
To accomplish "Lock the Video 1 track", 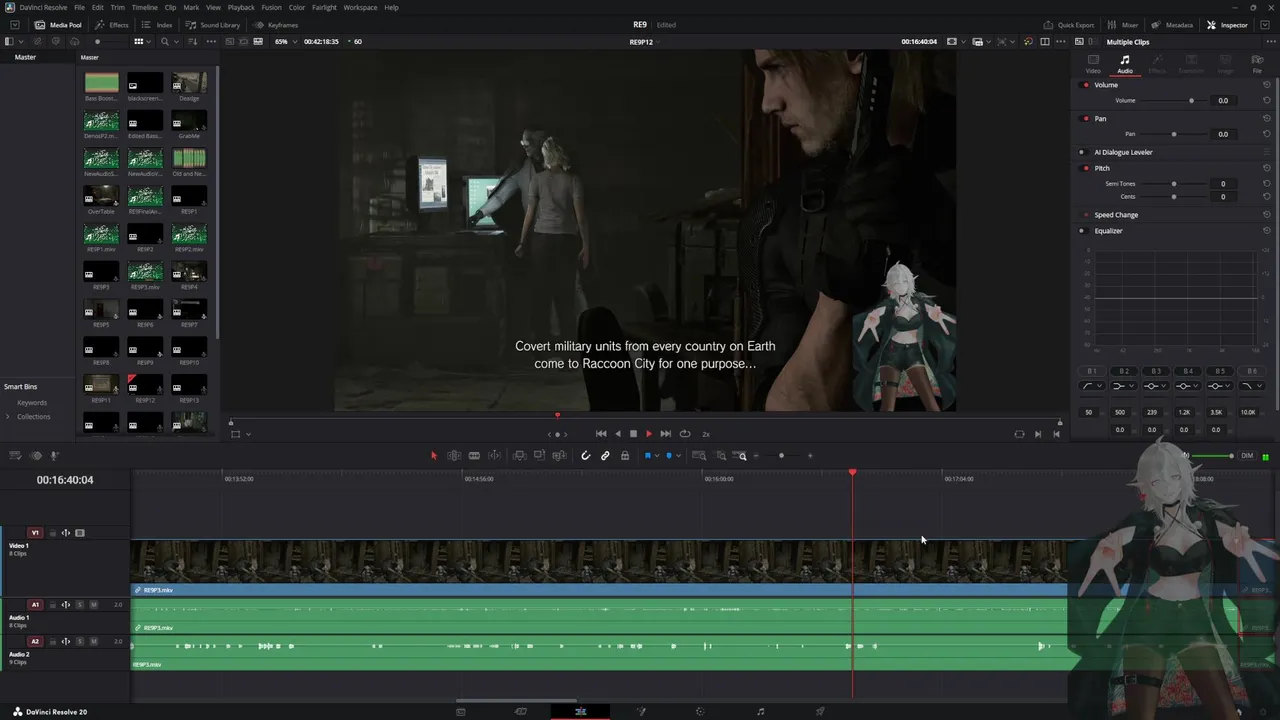I will coord(53,533).
